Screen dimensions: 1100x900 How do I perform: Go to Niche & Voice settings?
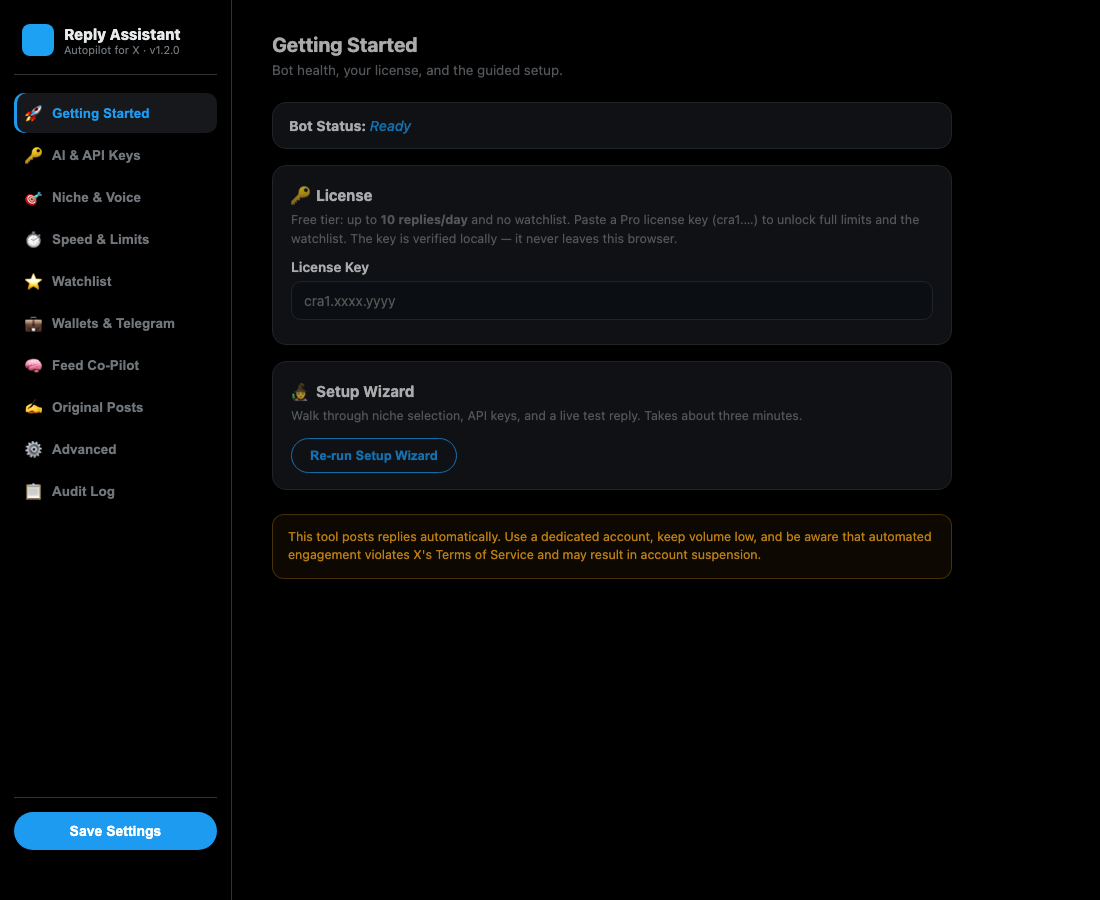coord(116,197)
